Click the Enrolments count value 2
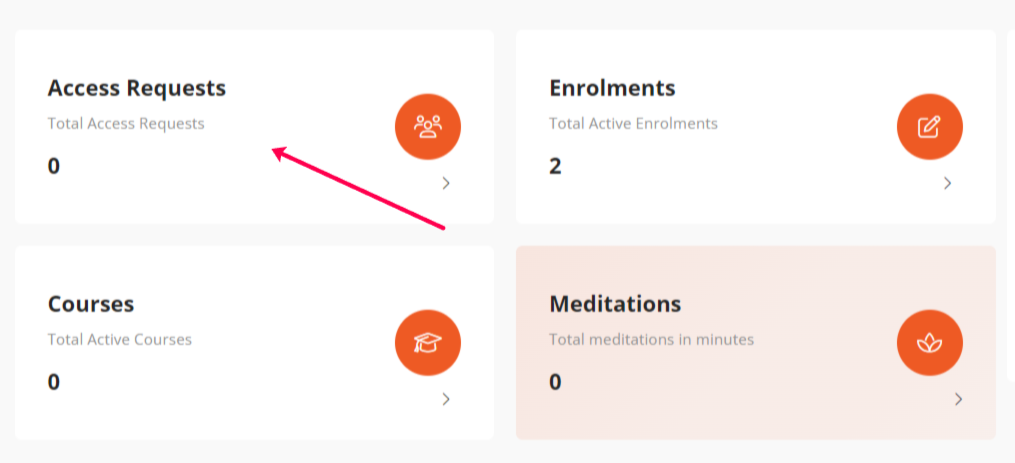The height and width of the screenshot is (463, 1015). pyautogui.click(x=555, y=166)
